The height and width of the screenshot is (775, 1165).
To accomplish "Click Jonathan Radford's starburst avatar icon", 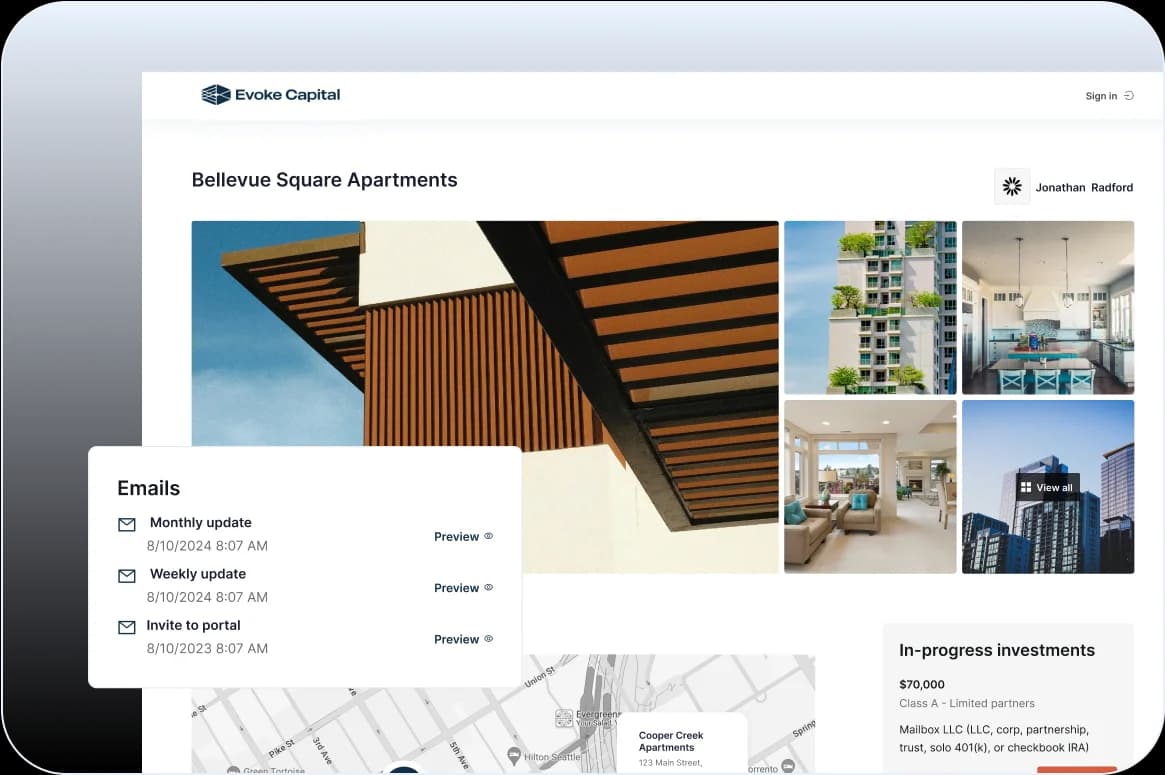I will (x=1012, y=187).
